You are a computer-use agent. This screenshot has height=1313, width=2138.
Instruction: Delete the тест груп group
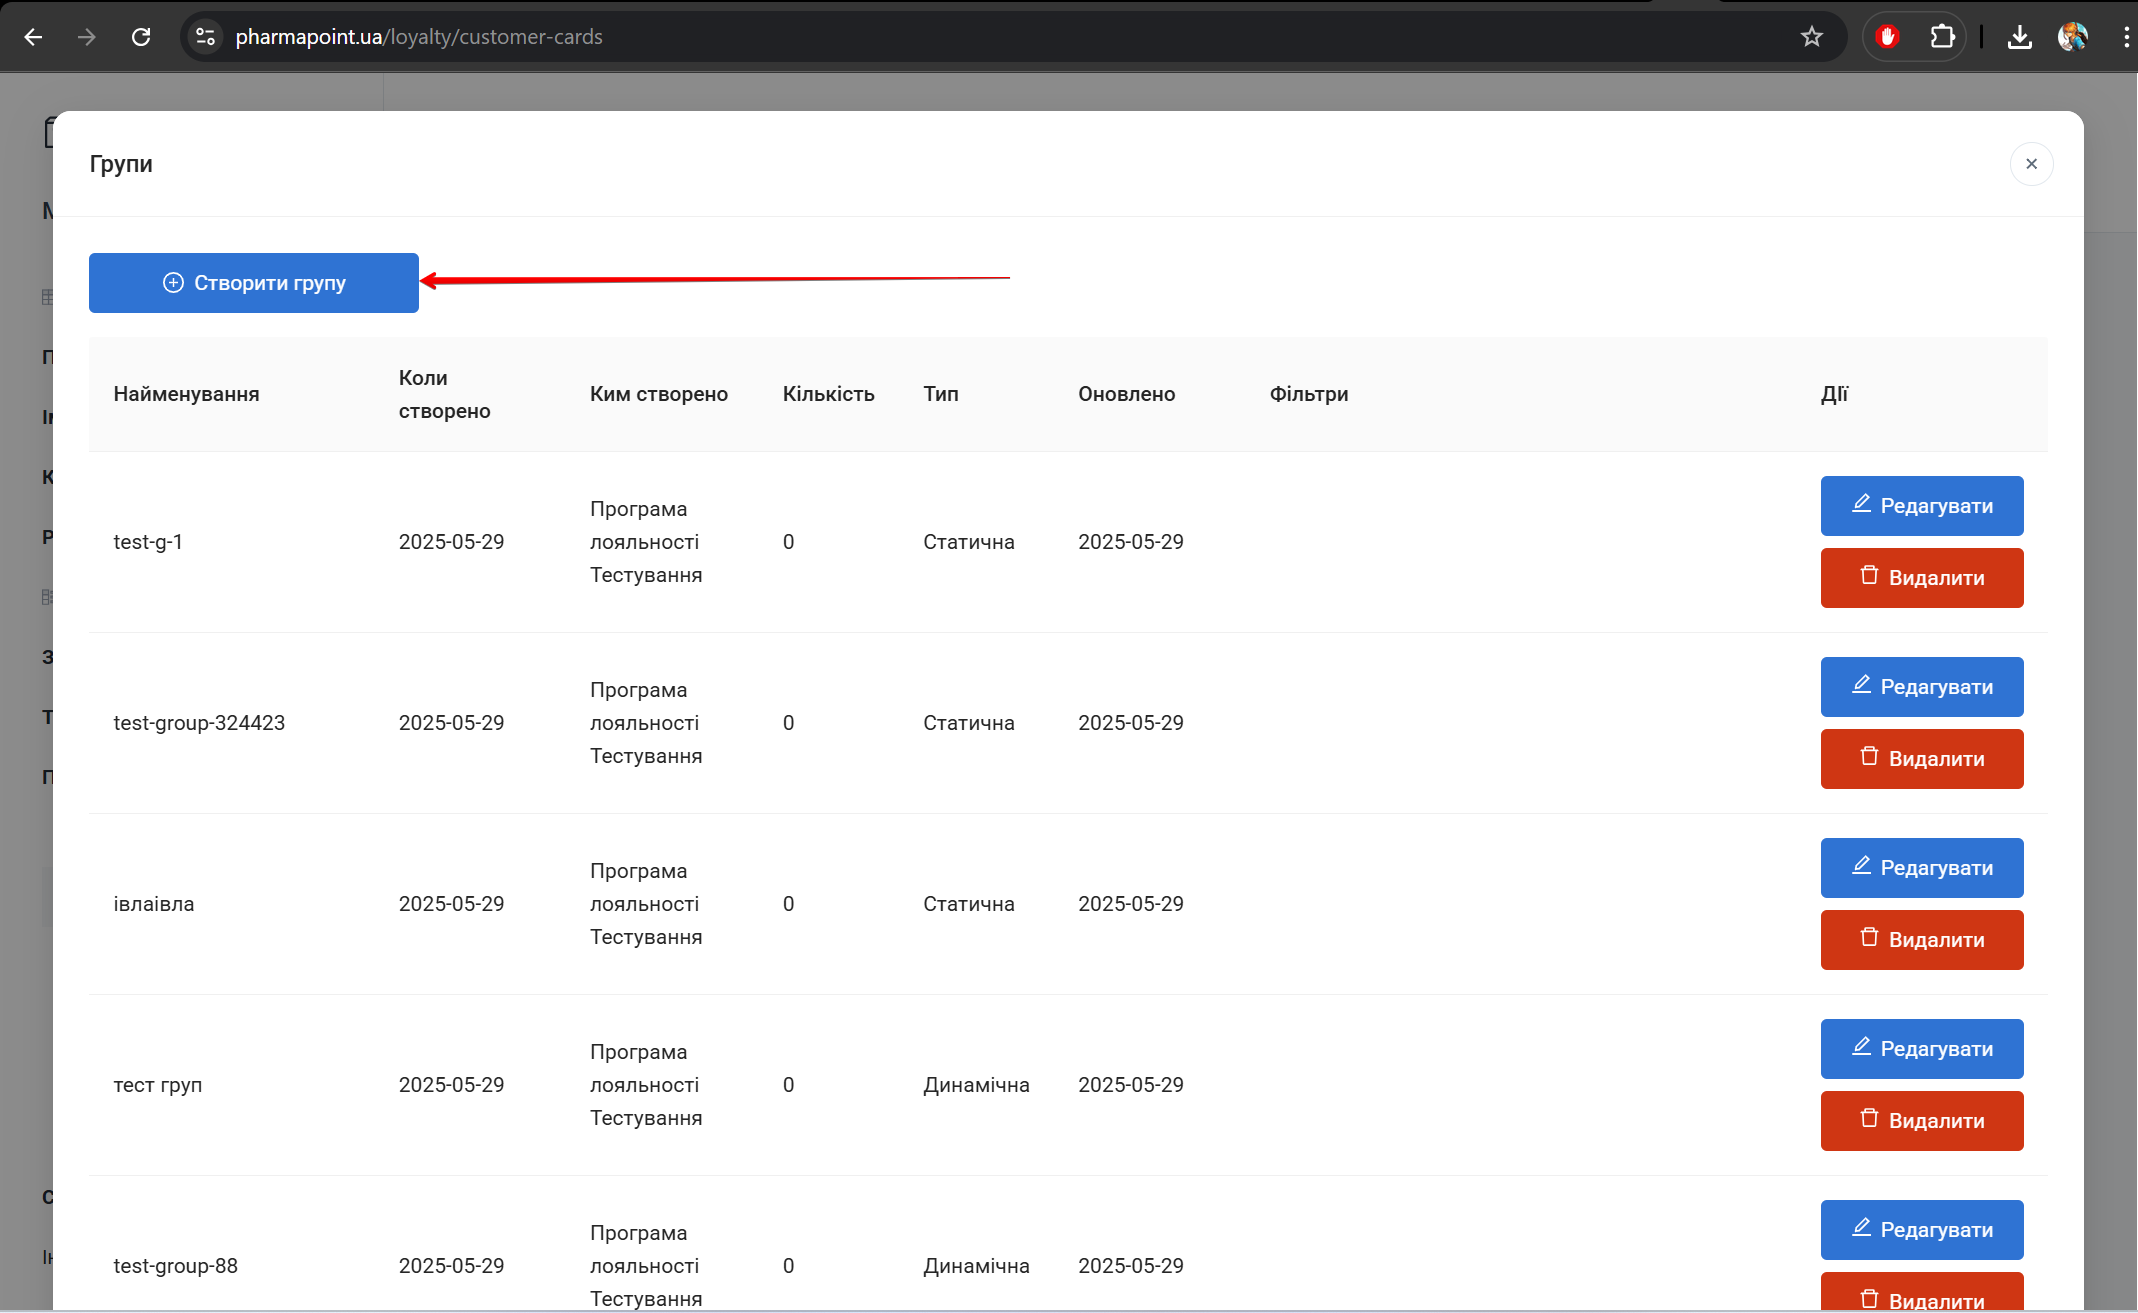coord(1921,1121)
